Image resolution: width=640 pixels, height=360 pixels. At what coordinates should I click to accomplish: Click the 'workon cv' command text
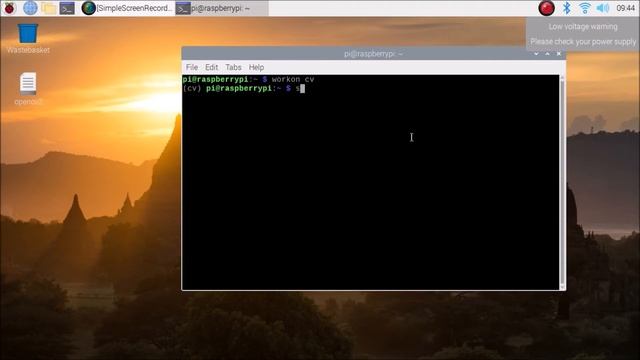[293, 79]
